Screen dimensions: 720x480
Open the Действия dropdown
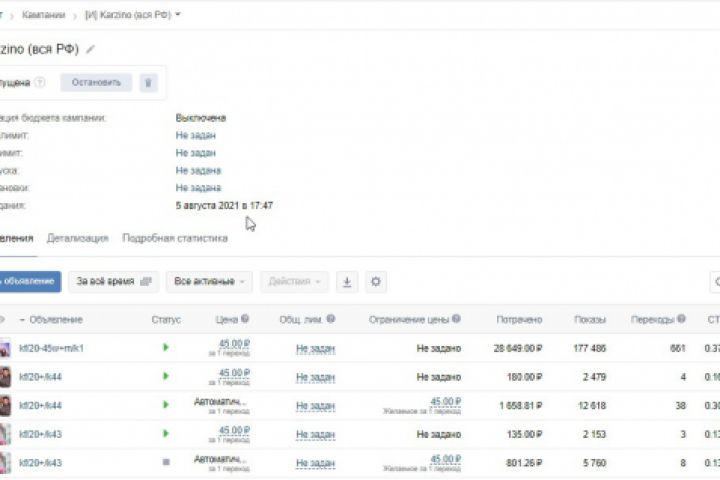coord(294,282)
